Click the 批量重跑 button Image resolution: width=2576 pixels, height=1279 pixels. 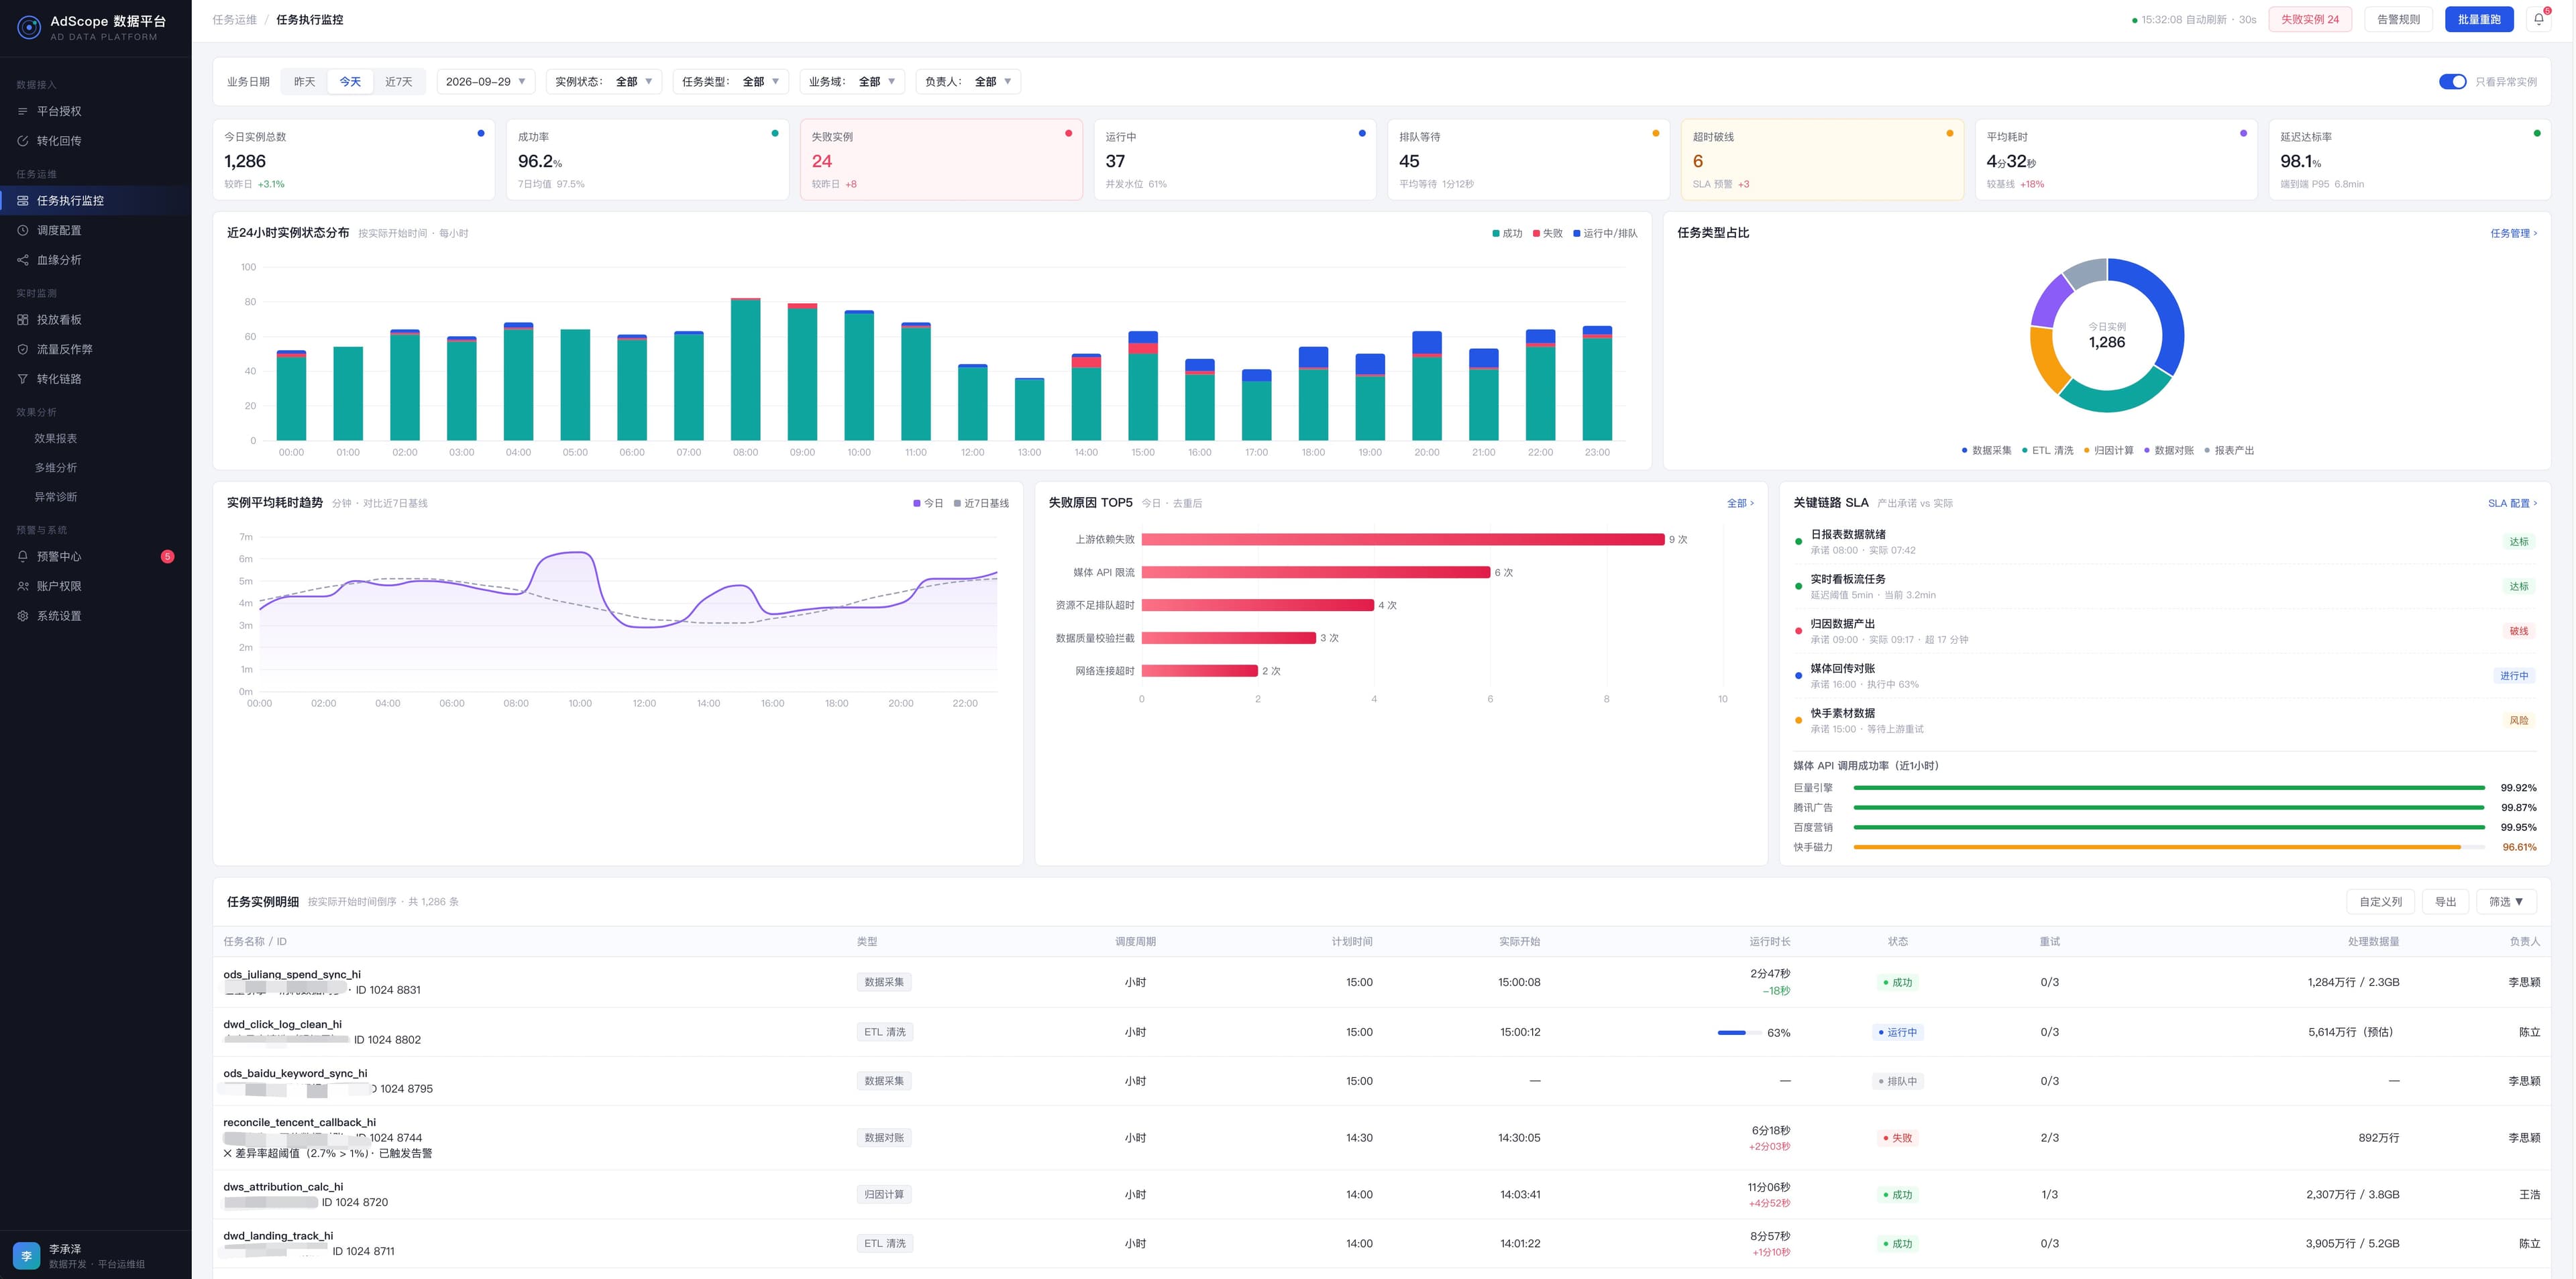(2478, 19)
